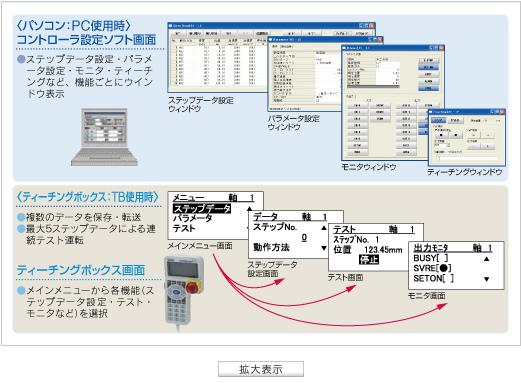Click the モニタ画面 caption
Screen dimensions: 521x383
point(426,296)
